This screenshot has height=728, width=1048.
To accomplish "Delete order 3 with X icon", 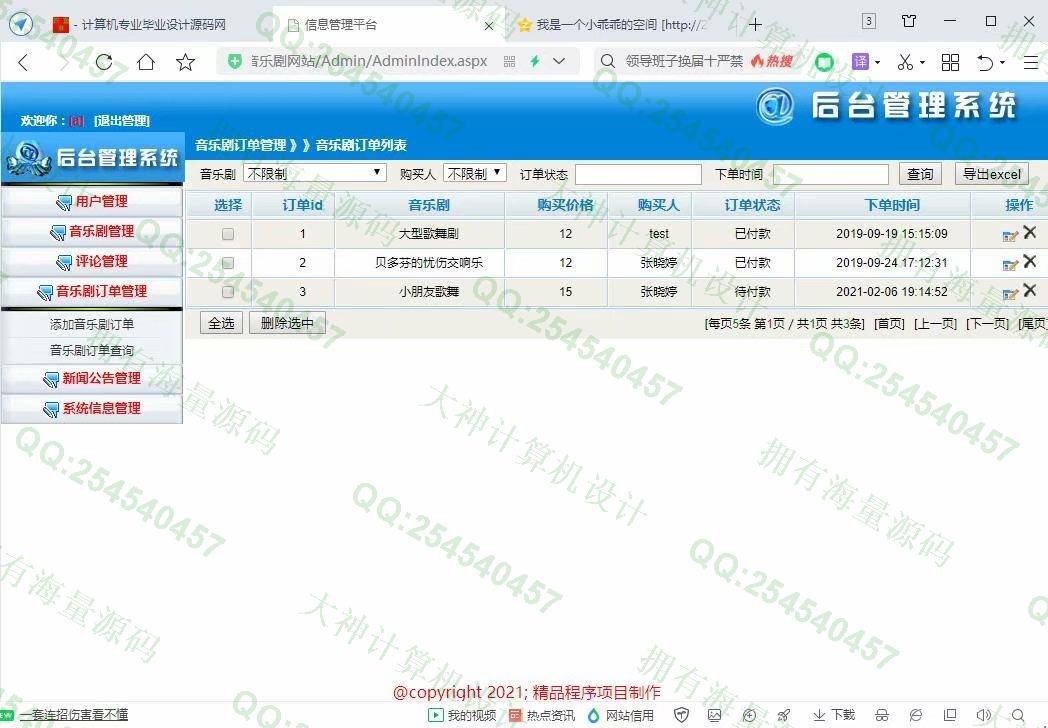I will [1029, 290].
